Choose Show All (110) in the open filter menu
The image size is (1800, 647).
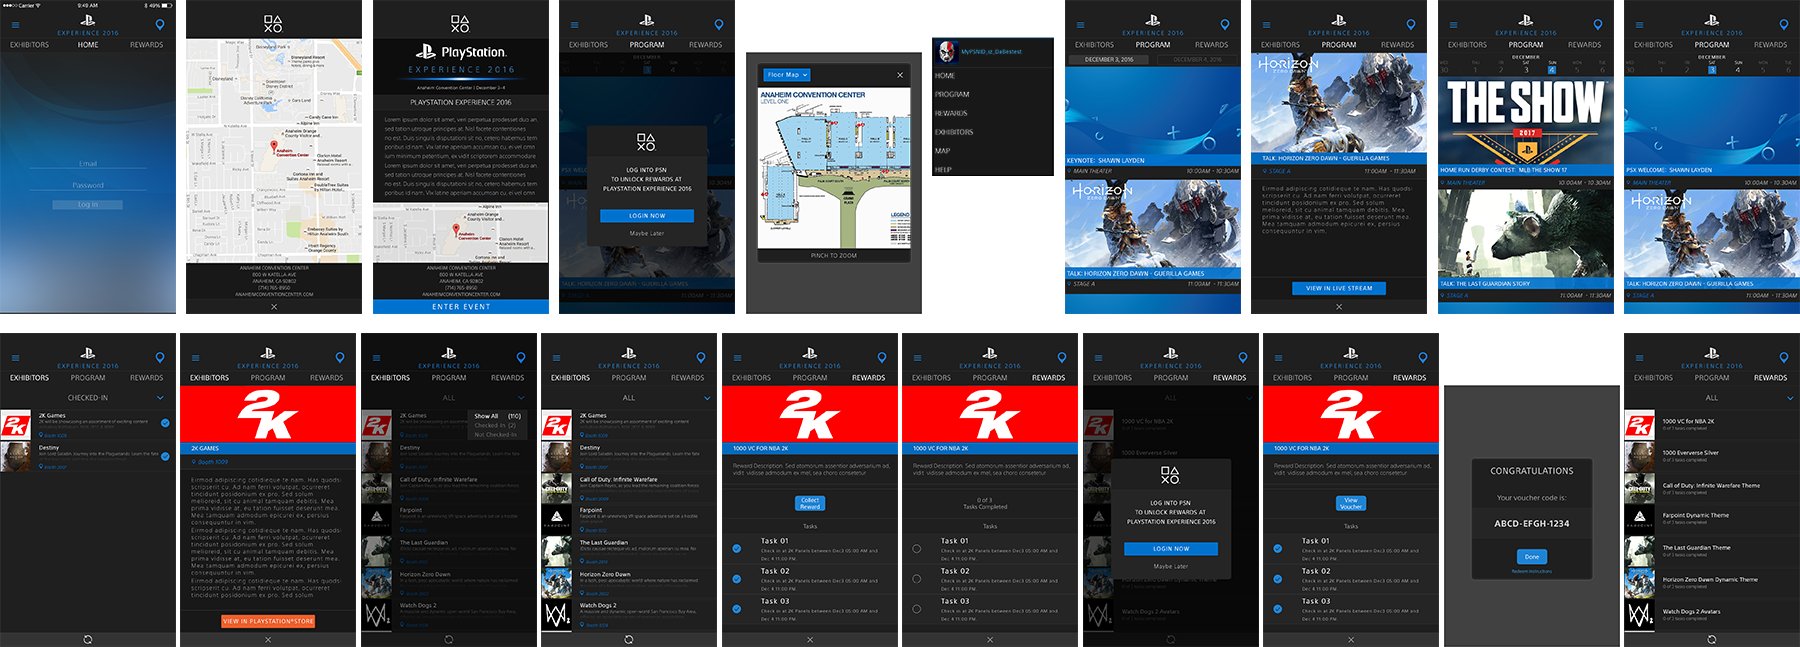pyautogui.click(x=497, y=416)
